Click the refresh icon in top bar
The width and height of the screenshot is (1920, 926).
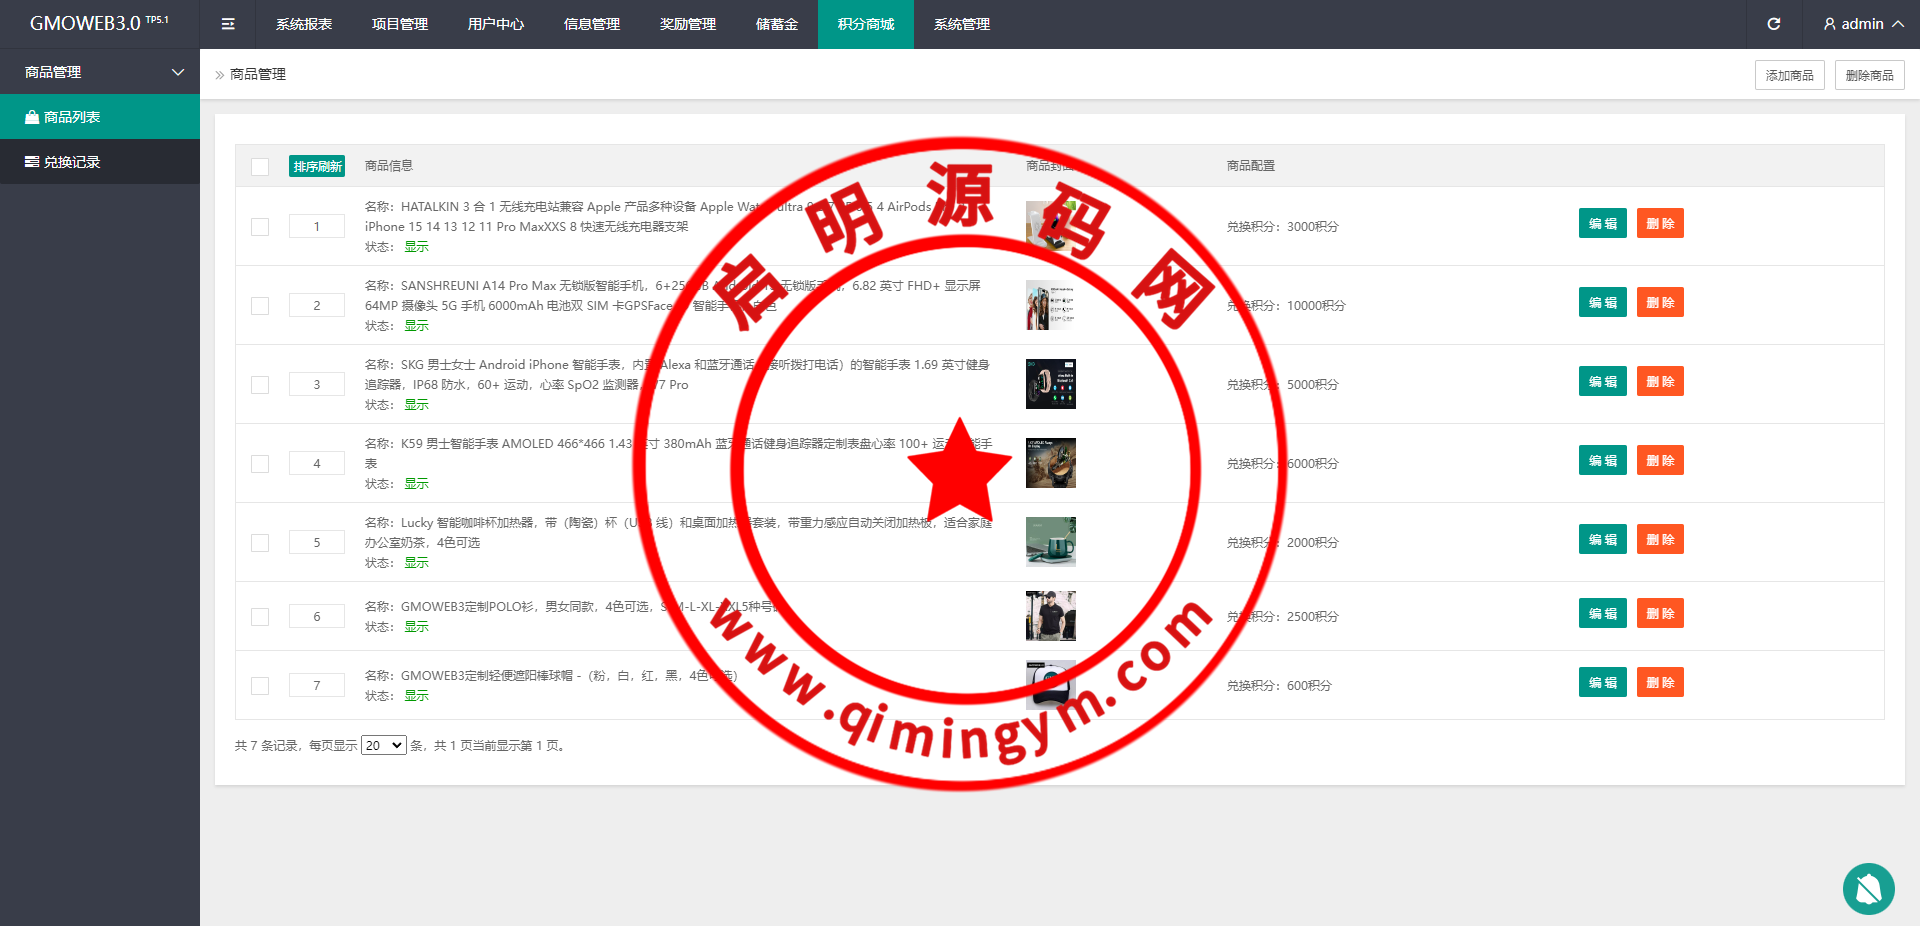tap(1773, 24)
